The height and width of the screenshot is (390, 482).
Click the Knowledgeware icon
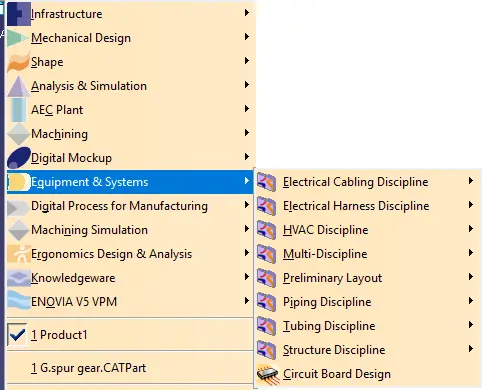point(19,278)
